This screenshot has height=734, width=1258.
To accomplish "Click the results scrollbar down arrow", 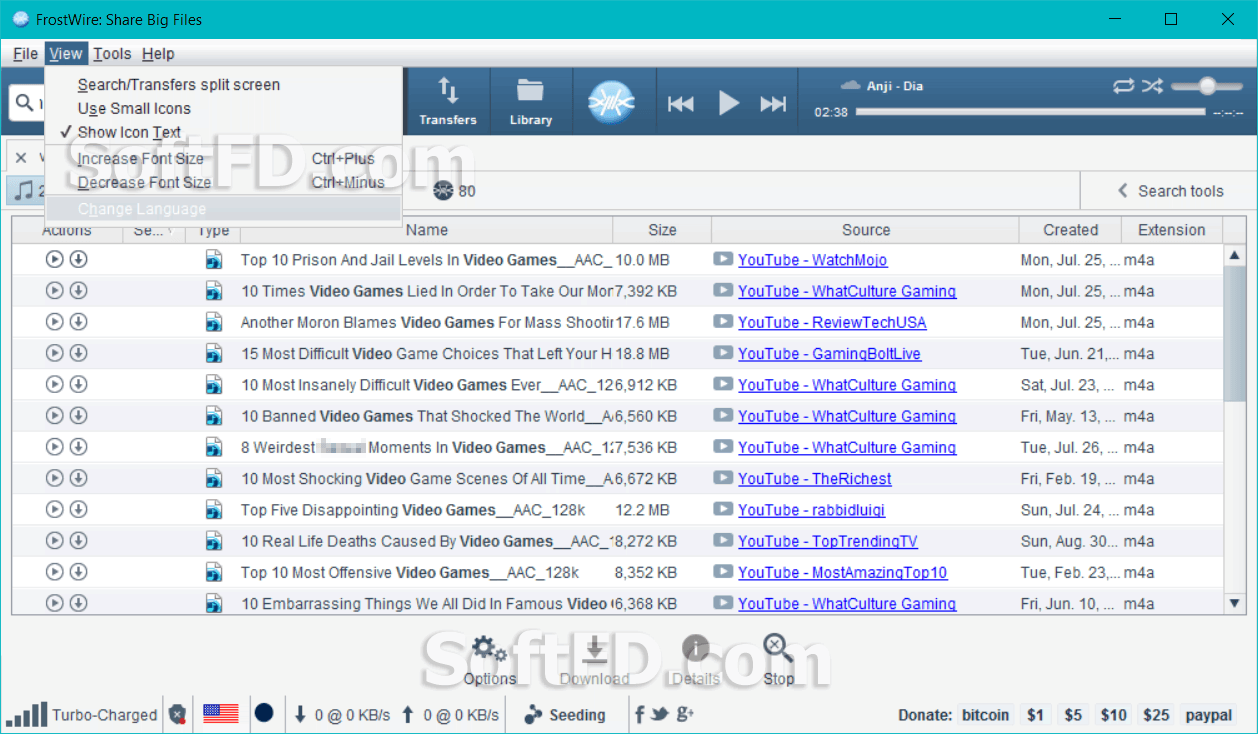I will click(x=1233, y=602).
